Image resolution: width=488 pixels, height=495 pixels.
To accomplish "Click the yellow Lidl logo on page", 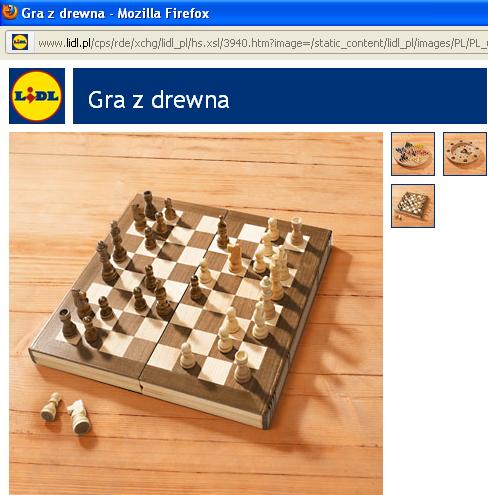I will point(37,96).
